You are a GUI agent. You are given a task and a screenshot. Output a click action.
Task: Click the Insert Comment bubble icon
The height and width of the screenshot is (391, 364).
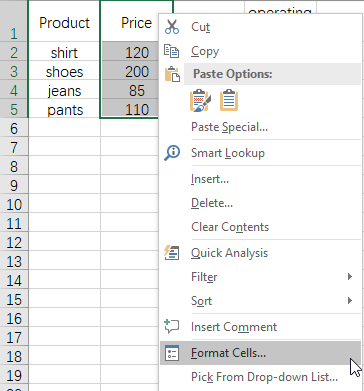click(x=172, y=326)
